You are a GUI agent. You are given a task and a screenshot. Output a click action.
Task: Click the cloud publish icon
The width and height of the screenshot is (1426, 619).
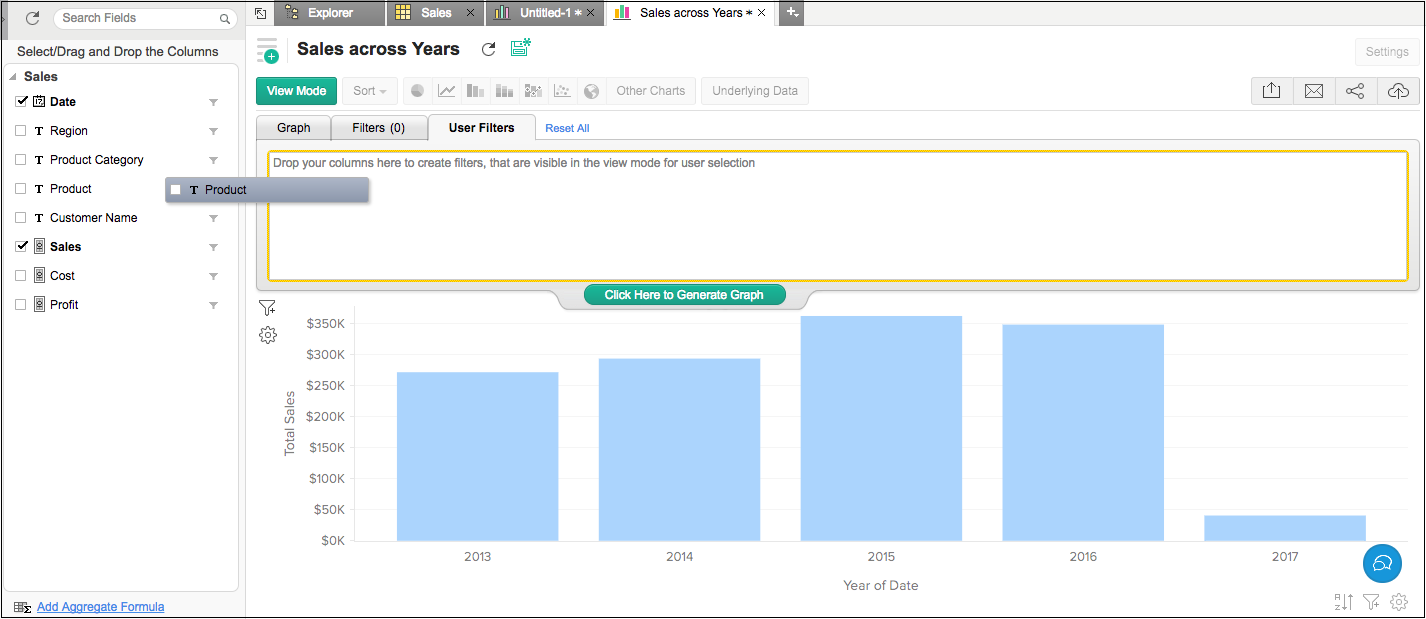point(1398,91)
